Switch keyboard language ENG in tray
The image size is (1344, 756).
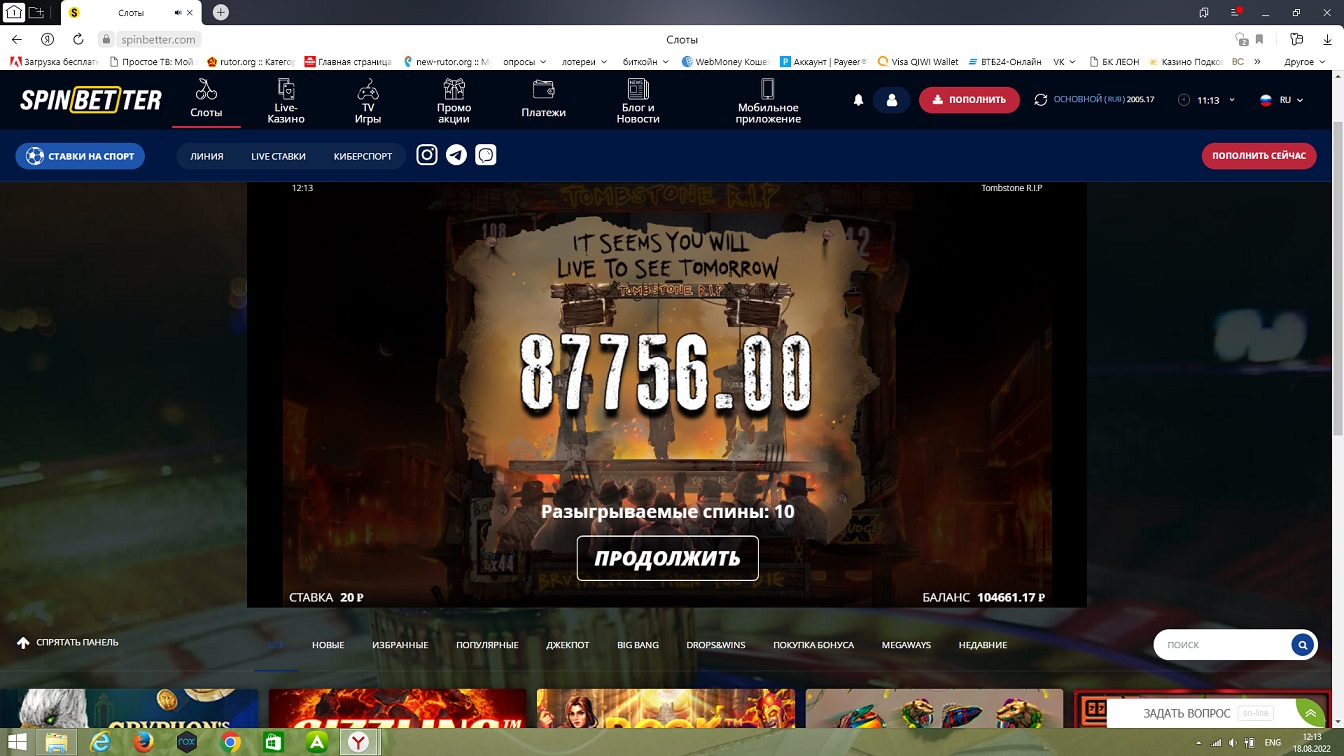pyautogui.click(x=1272, y=742)
